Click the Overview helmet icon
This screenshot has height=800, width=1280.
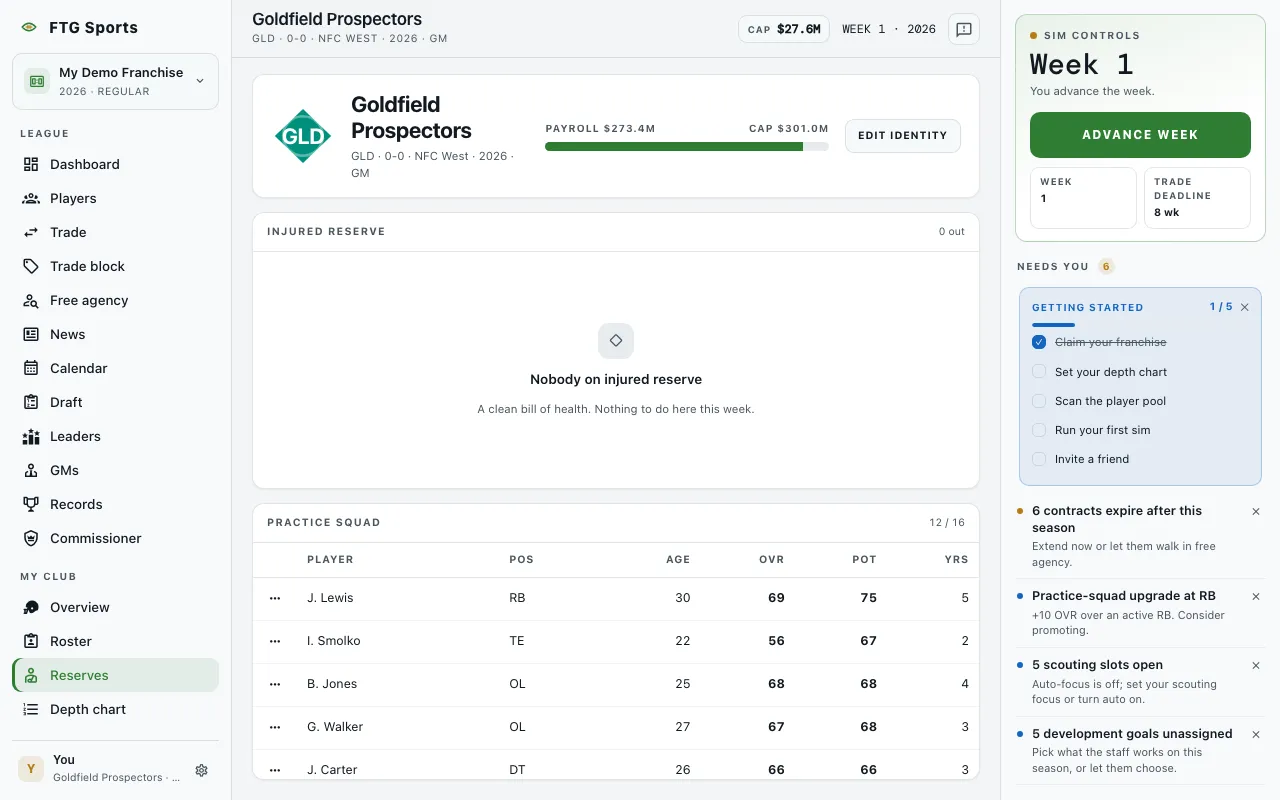click(x=31, y=607)
